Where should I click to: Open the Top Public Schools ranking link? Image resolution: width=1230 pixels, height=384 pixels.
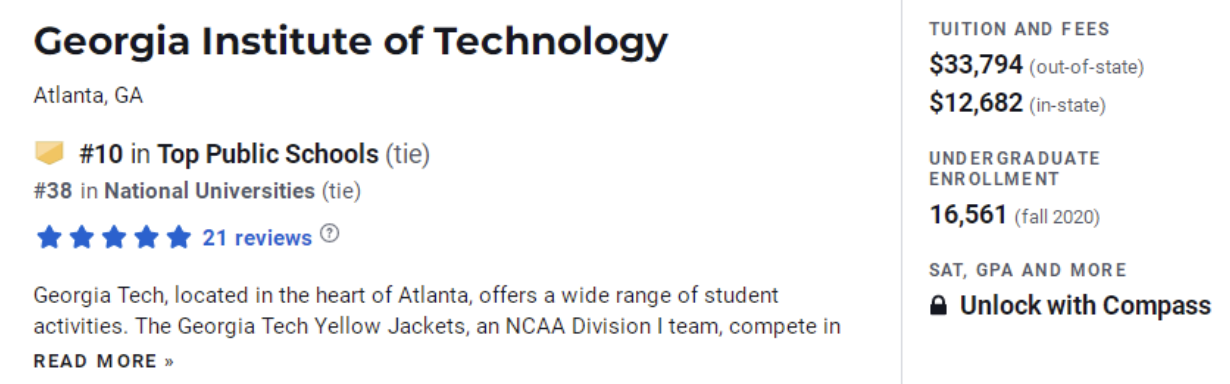[268, 154]
